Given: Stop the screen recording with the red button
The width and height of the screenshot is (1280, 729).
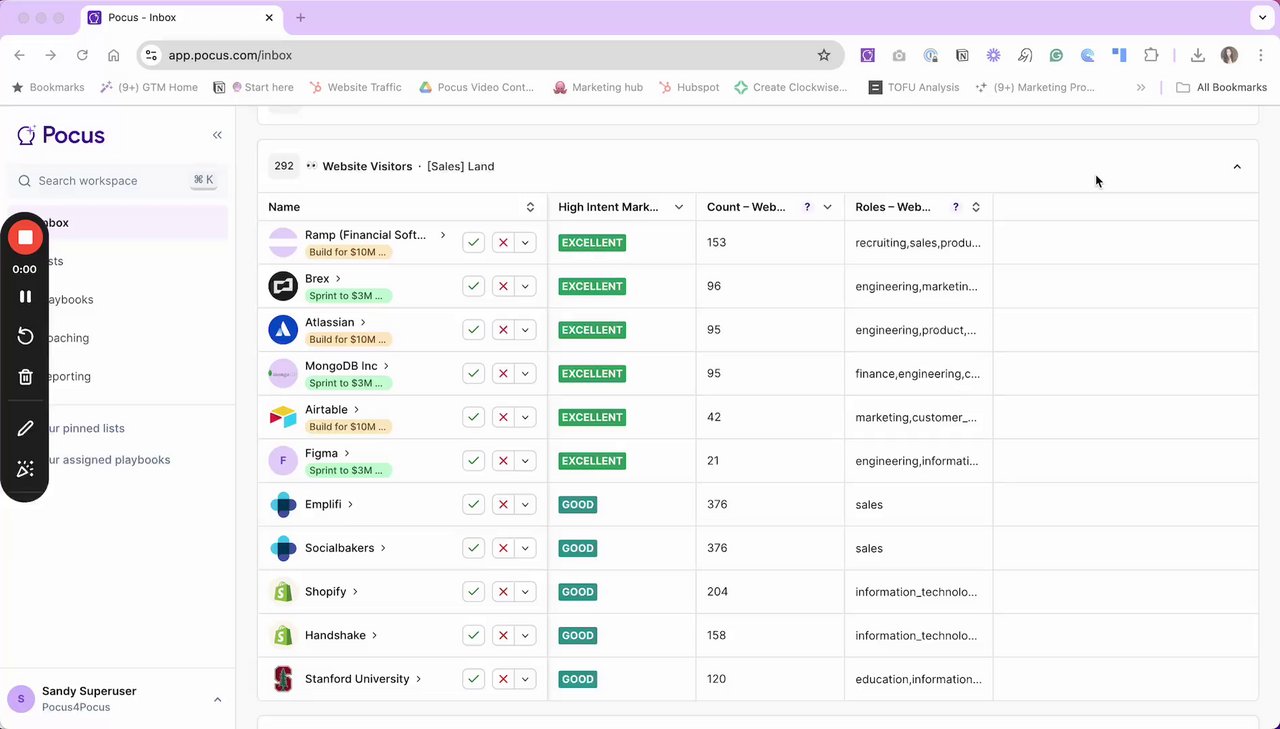Looking at the screenshot, I should [25, 237].
